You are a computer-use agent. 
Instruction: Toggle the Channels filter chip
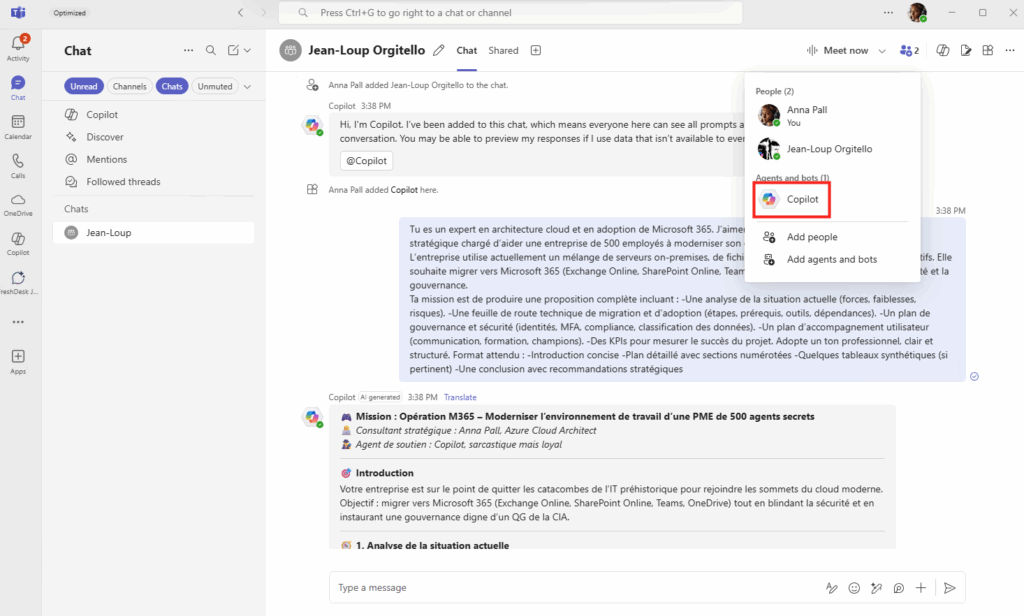pos(130,86)
